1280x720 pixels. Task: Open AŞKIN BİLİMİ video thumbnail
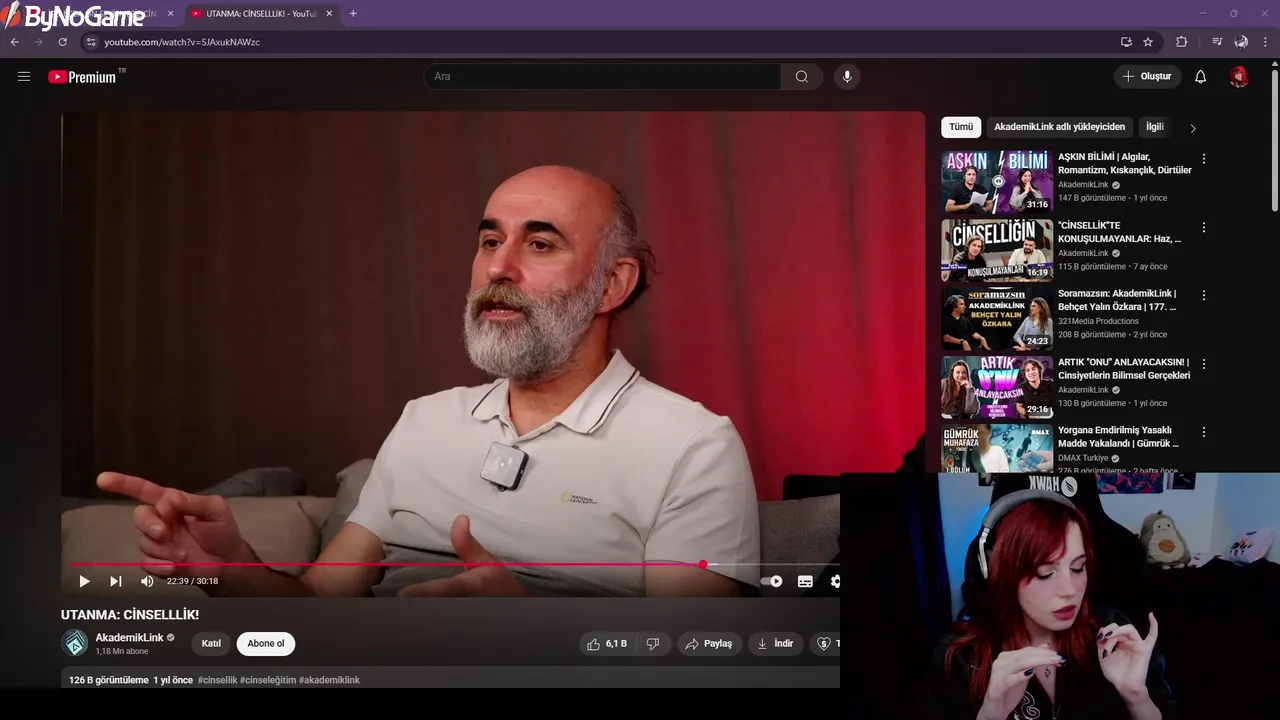pyautogui.click(x=997, y=182)
